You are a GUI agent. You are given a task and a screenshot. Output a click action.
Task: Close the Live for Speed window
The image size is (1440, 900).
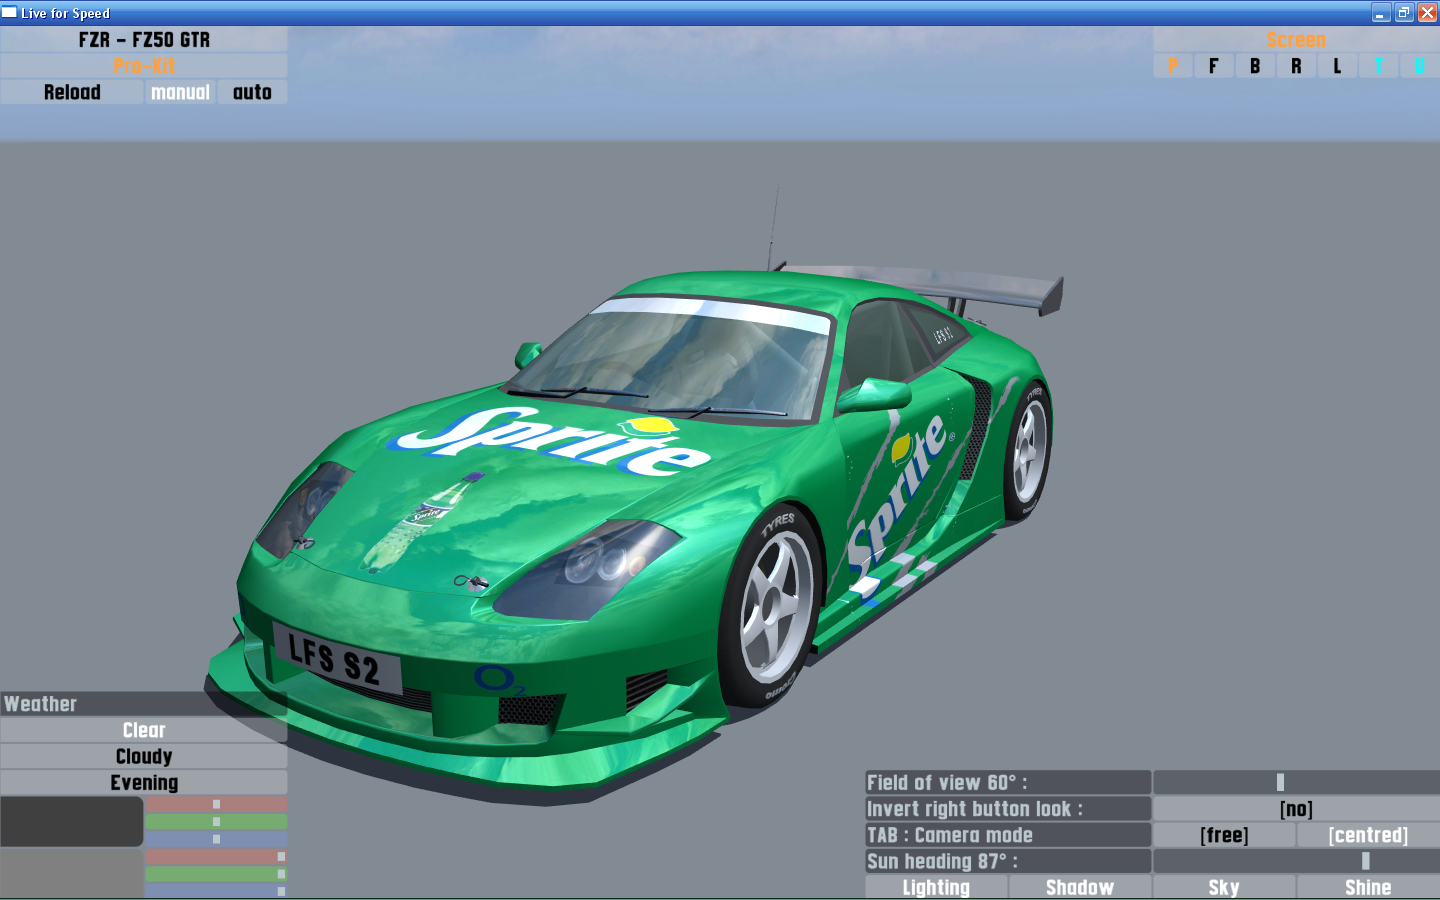coord(1427,13)
